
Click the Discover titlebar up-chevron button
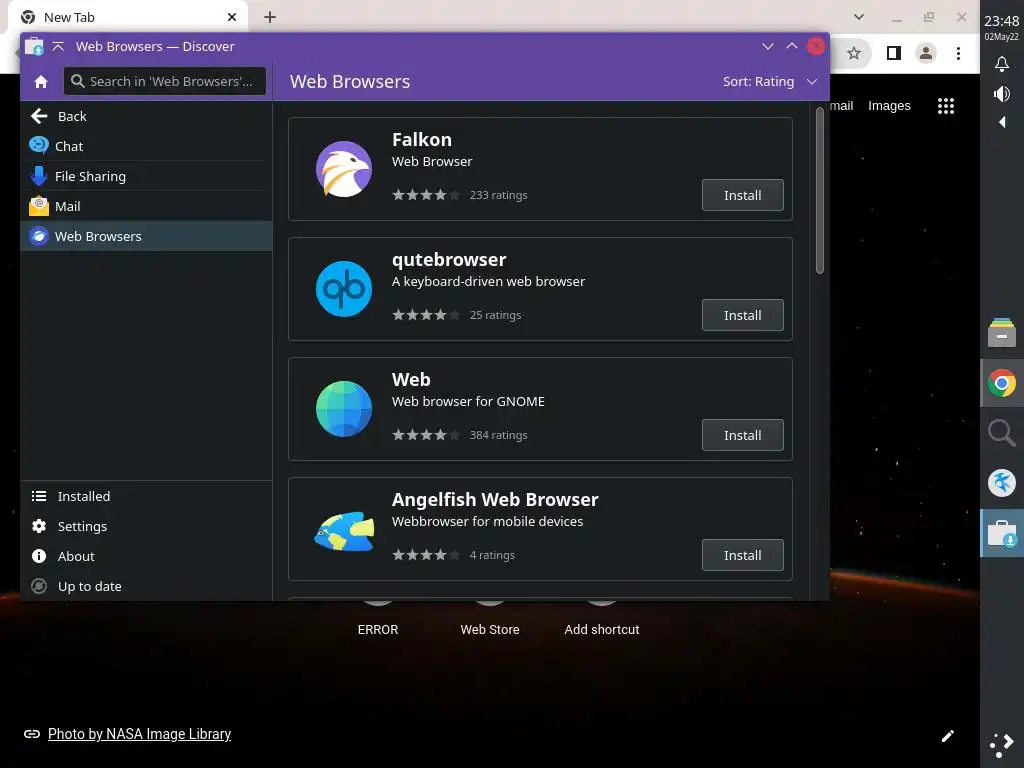coord(792,46)
